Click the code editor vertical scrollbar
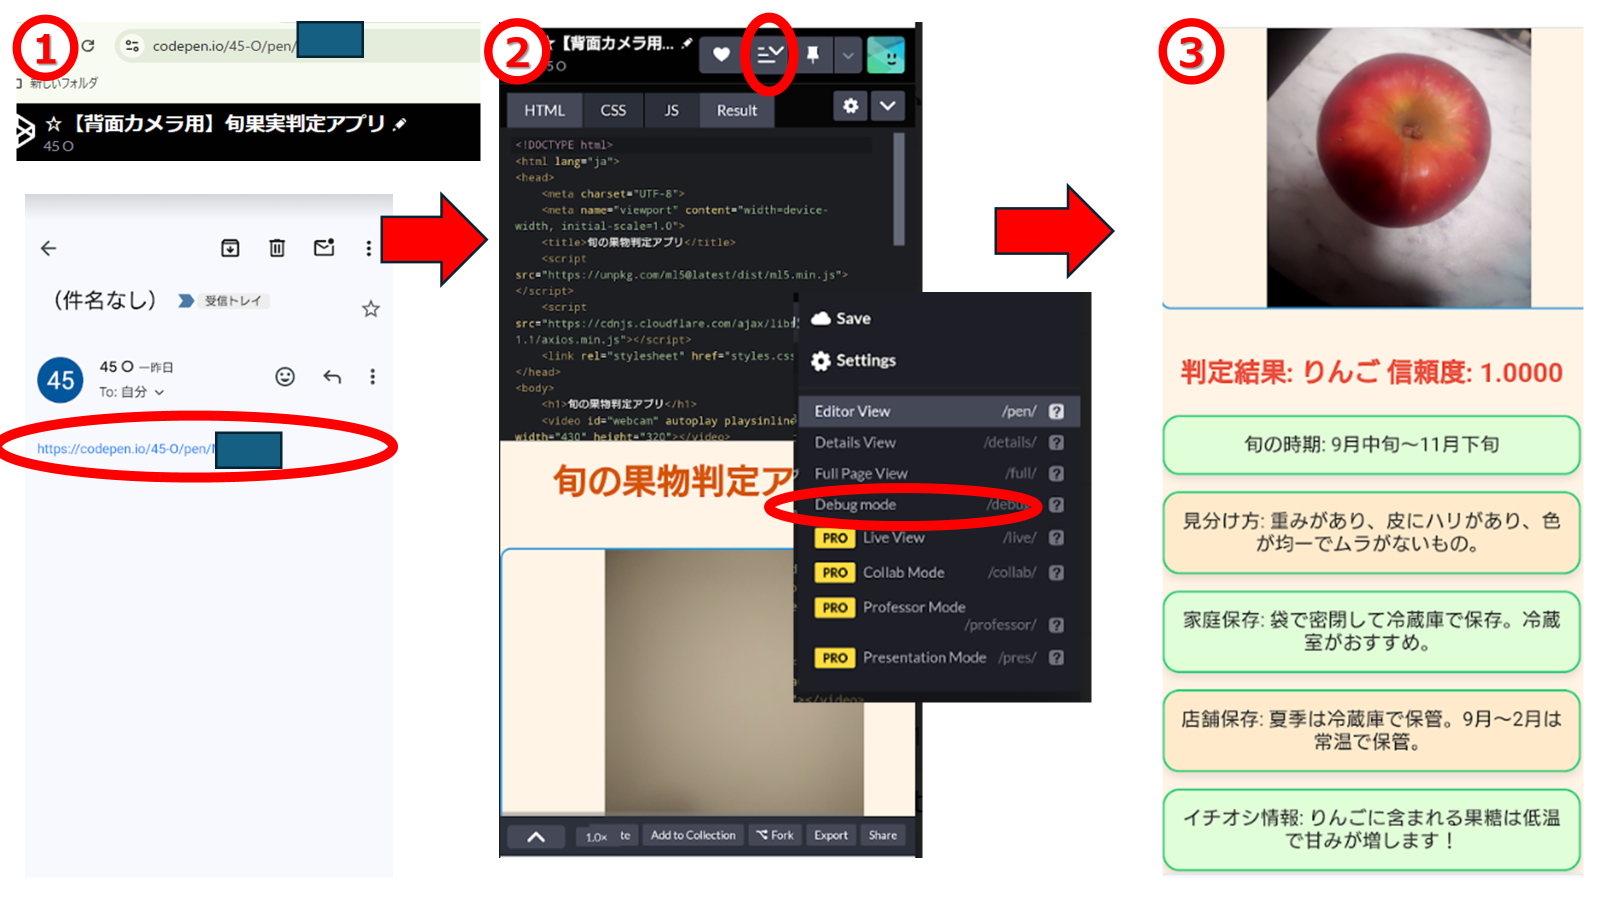The width and height of the screenshot is (1600, 900). (899, 190)
